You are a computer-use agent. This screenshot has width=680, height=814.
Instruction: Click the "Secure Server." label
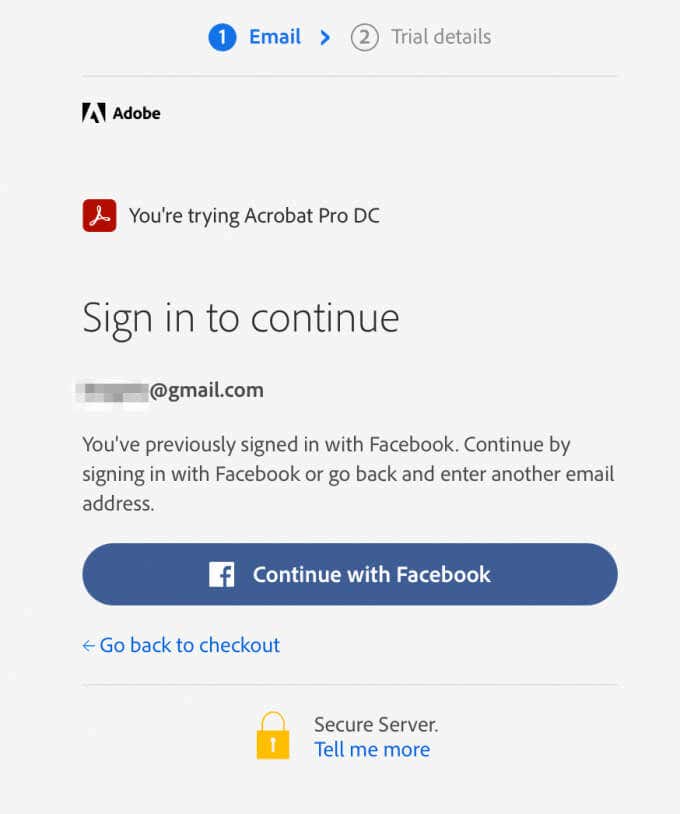coord(376,724)
